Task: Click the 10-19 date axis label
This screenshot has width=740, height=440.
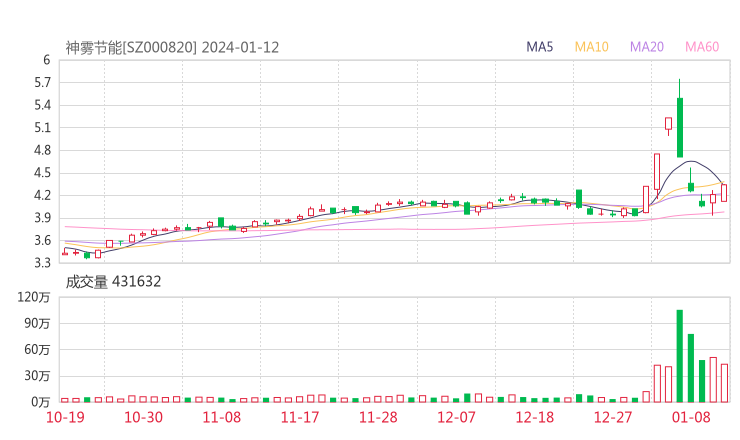Action: click(x=65, y=417)
